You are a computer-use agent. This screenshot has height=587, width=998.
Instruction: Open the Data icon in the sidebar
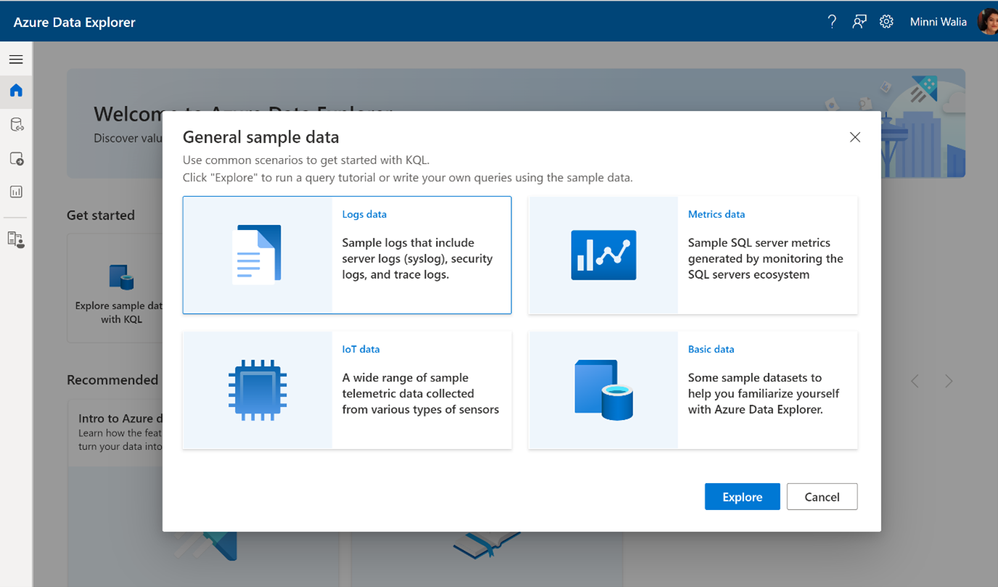pyautogui.click(x=17, y=124)
